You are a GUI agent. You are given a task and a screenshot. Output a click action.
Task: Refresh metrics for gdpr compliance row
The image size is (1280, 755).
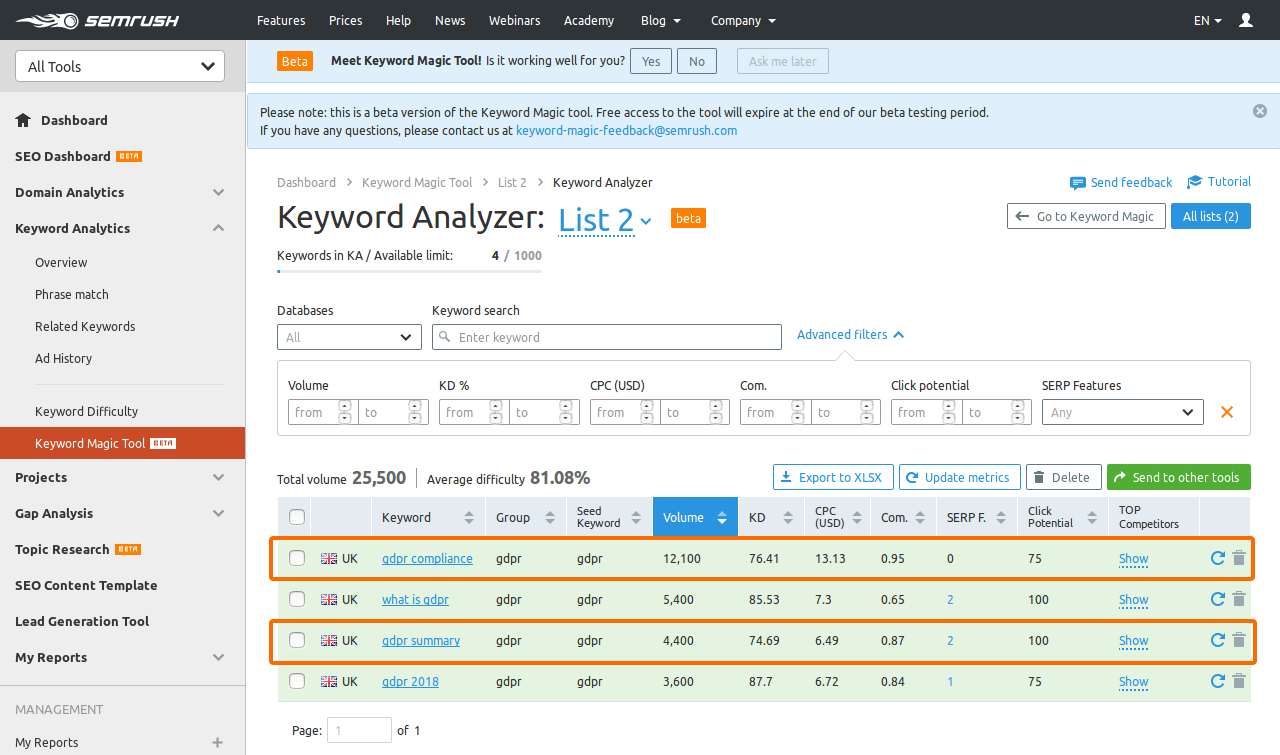coord(1217,558)
